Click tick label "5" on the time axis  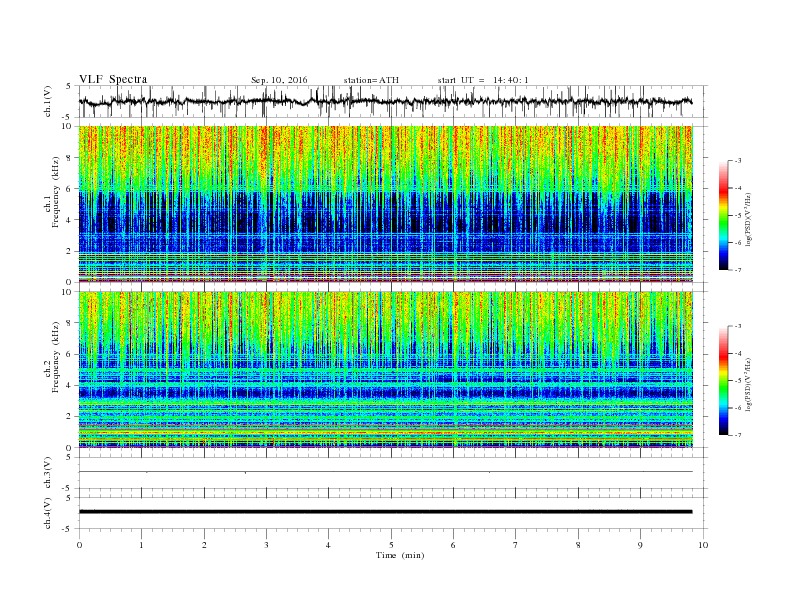[391, 545]
